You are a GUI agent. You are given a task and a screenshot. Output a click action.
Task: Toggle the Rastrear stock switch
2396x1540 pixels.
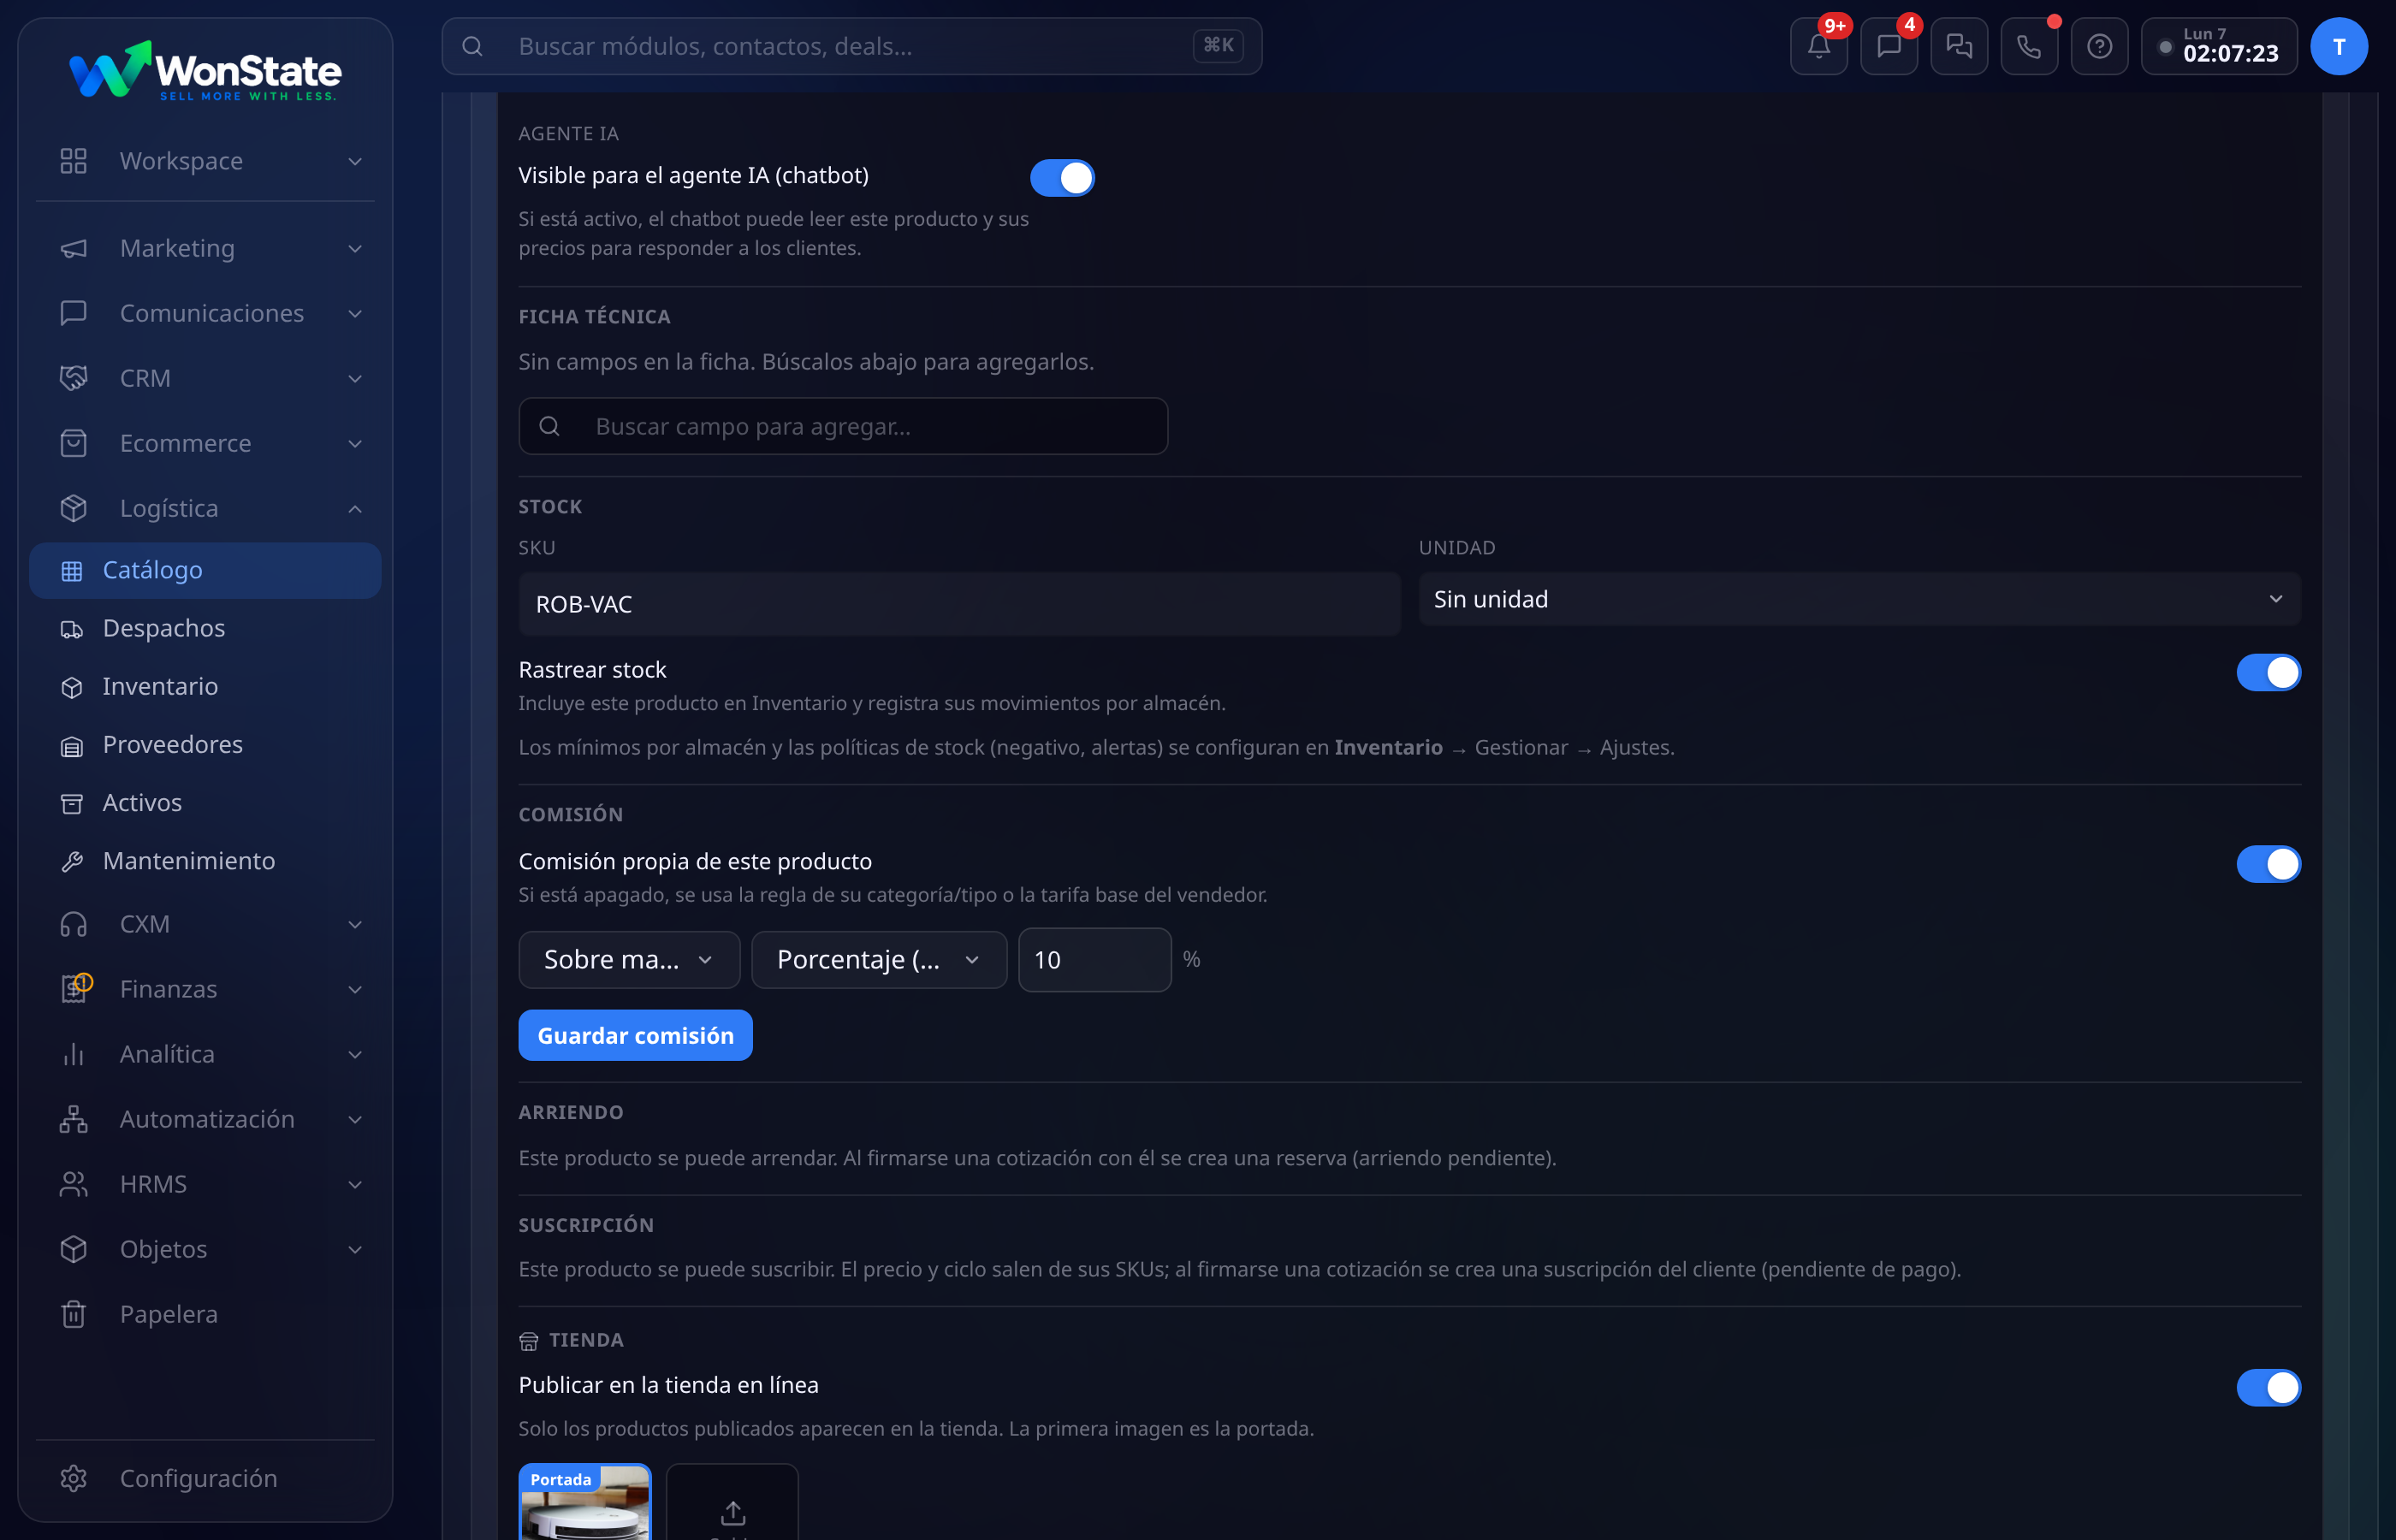[2268, 672]
